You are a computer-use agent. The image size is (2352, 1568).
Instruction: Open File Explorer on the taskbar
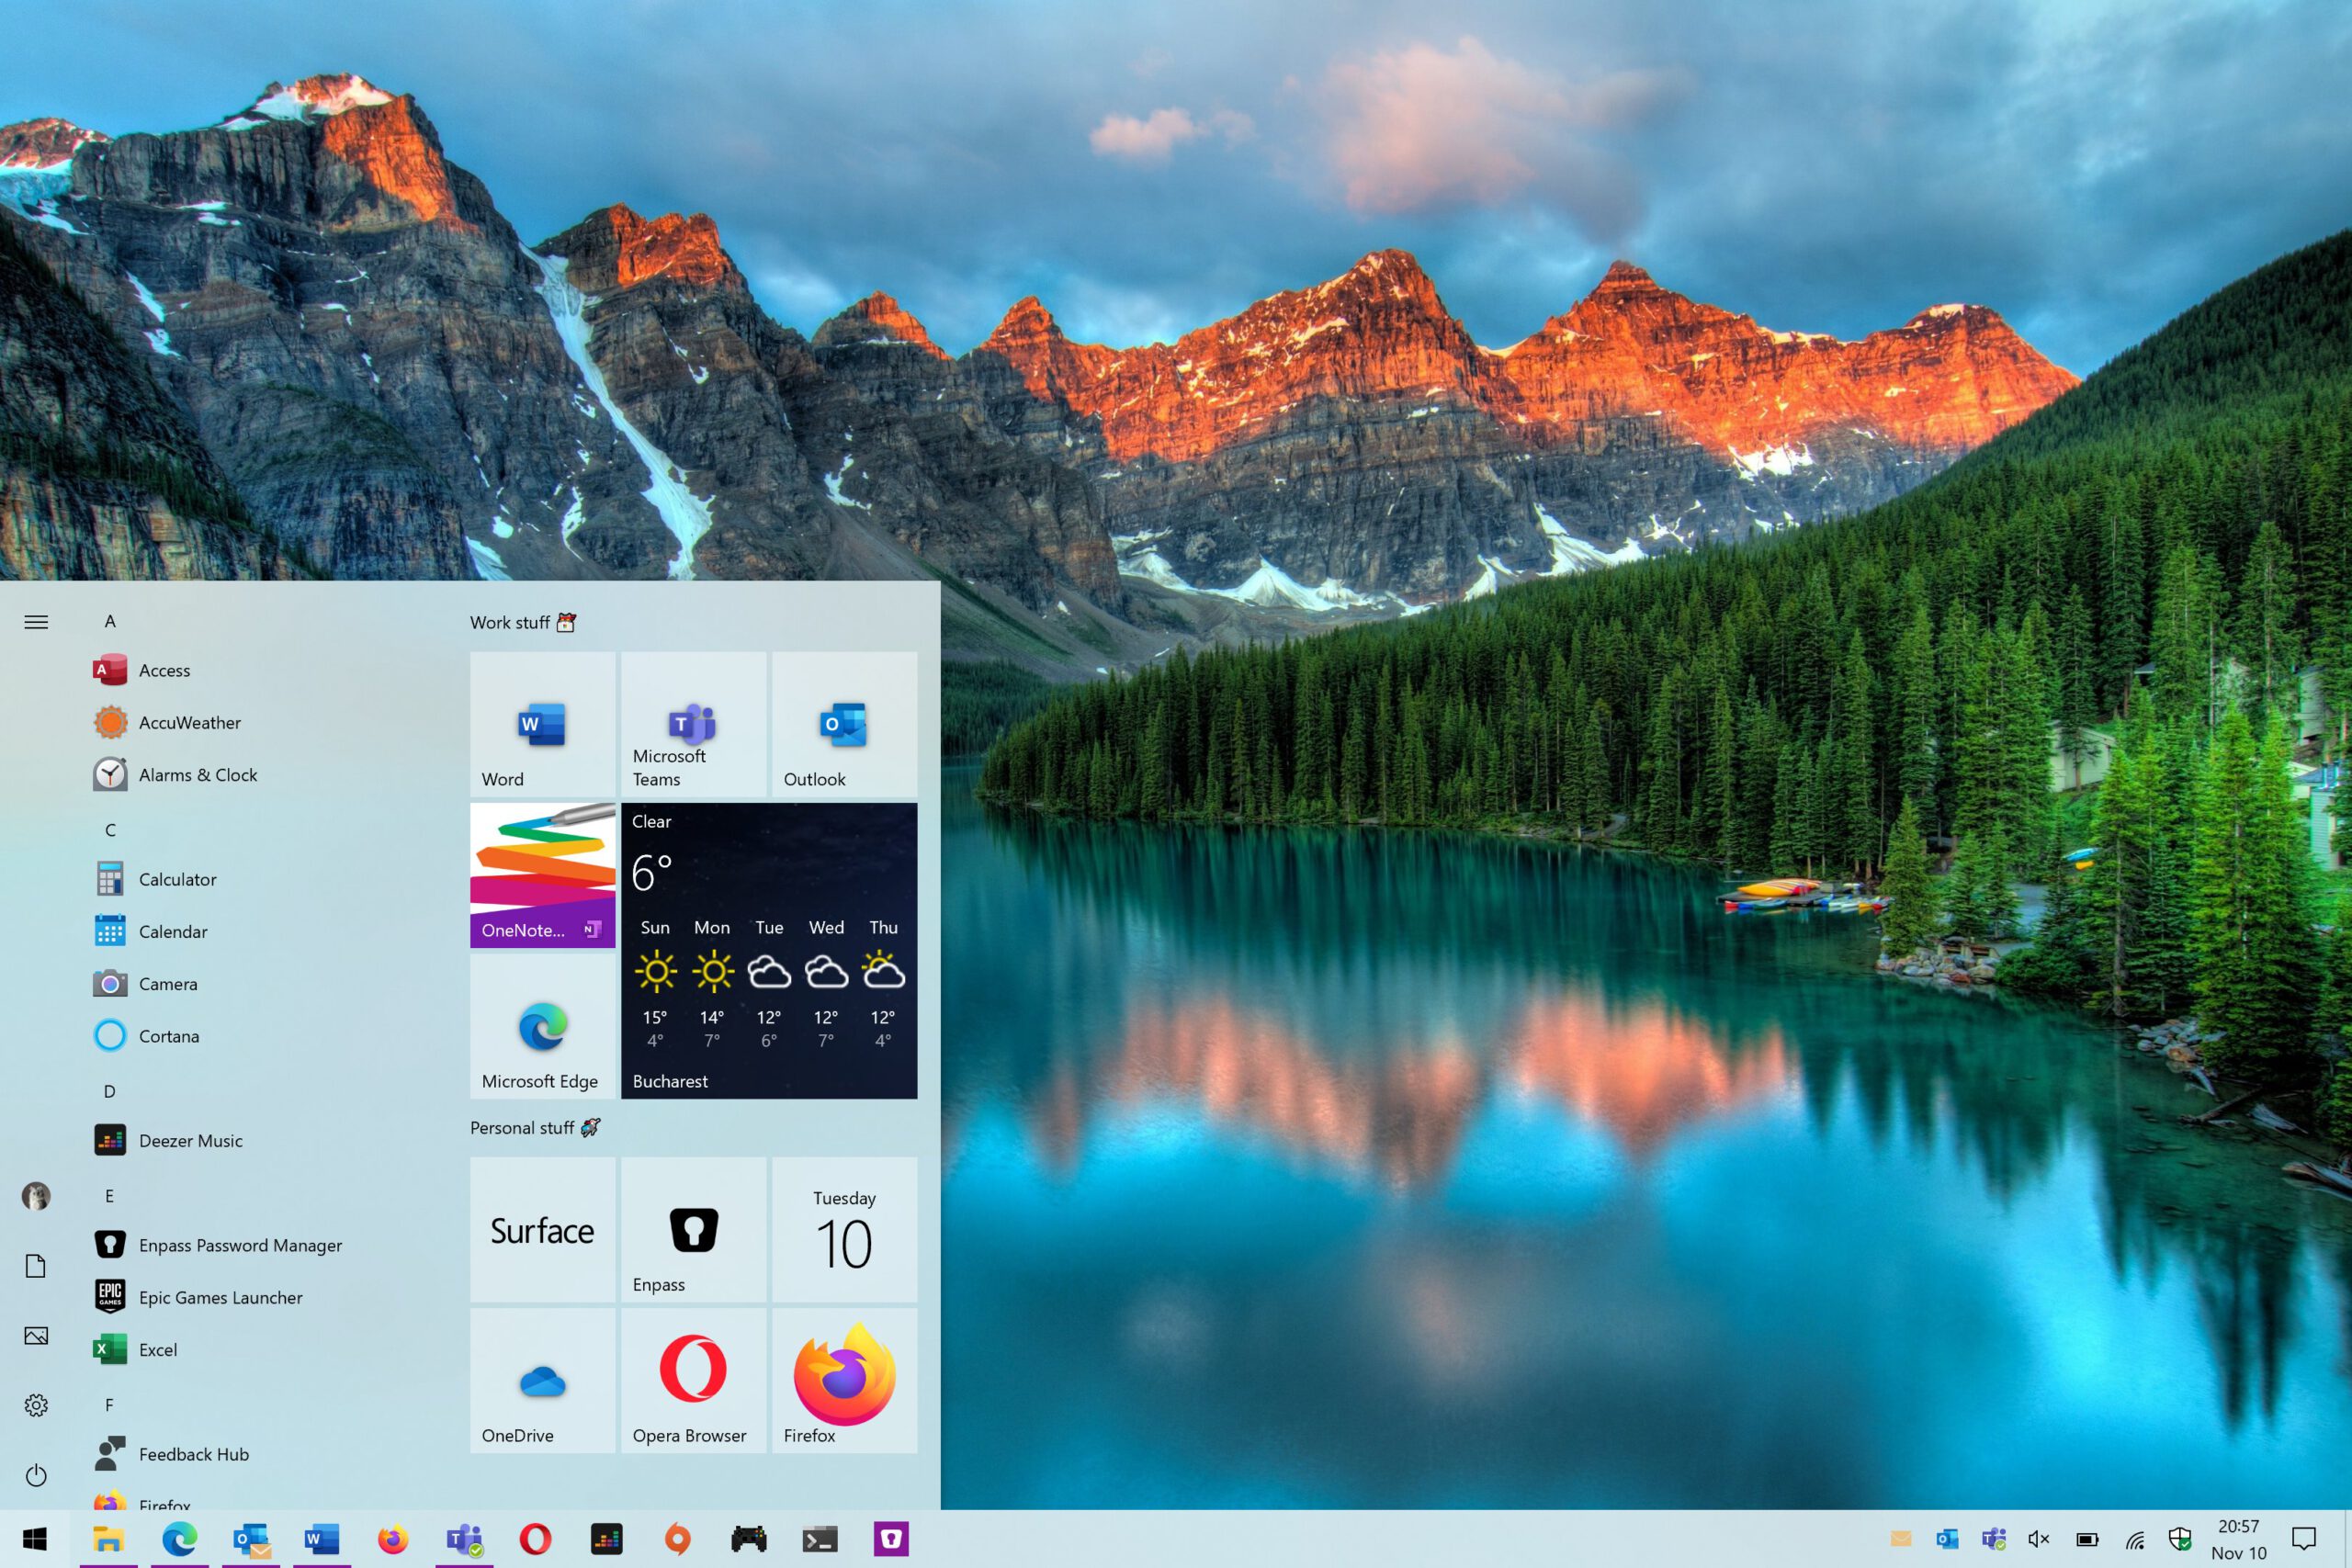tap(108, 1539)
